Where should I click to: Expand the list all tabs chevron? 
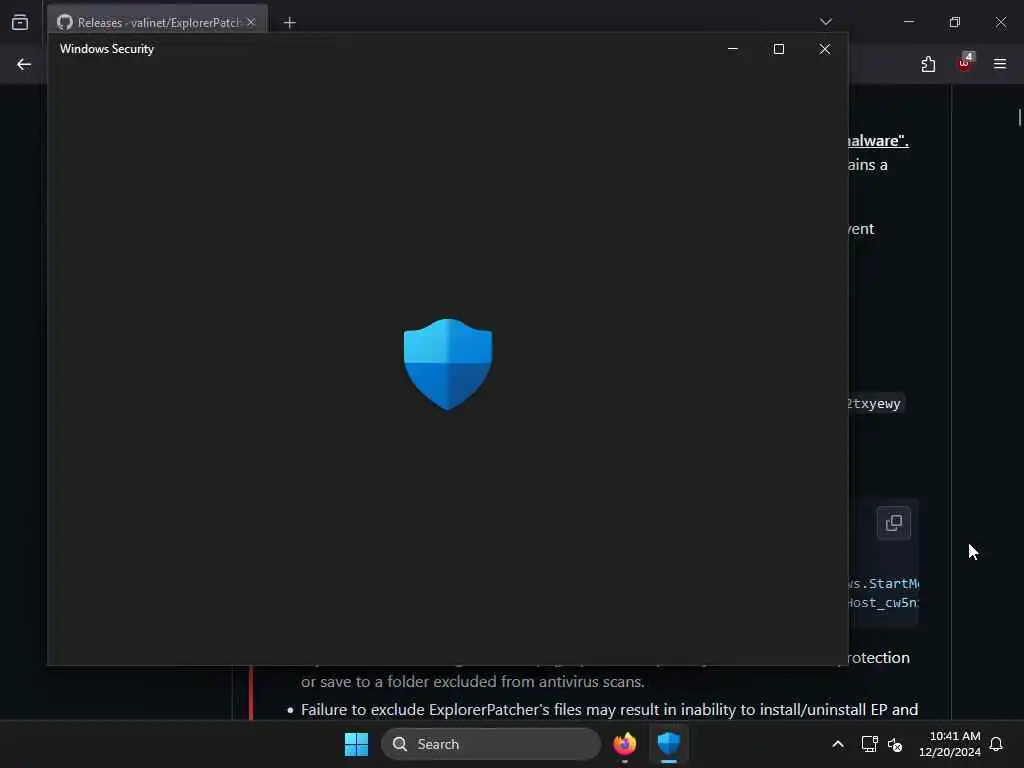825,22
